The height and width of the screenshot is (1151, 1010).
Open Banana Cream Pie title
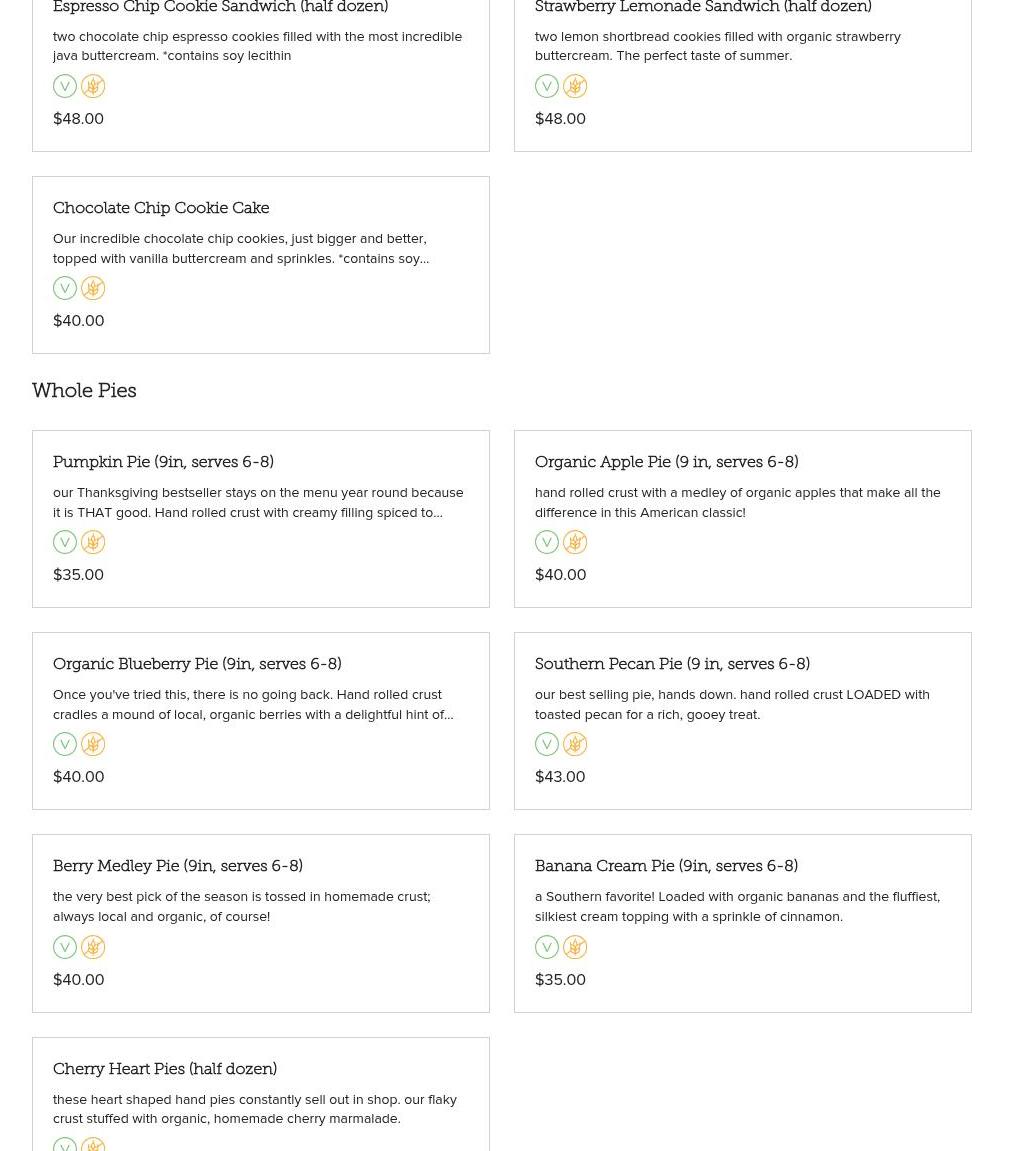(666, 865)
